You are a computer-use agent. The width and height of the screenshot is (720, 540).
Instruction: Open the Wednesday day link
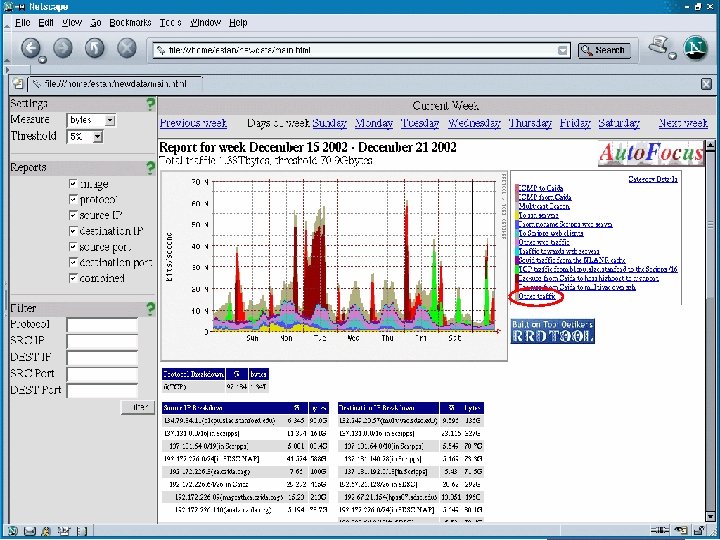point(474,123)
